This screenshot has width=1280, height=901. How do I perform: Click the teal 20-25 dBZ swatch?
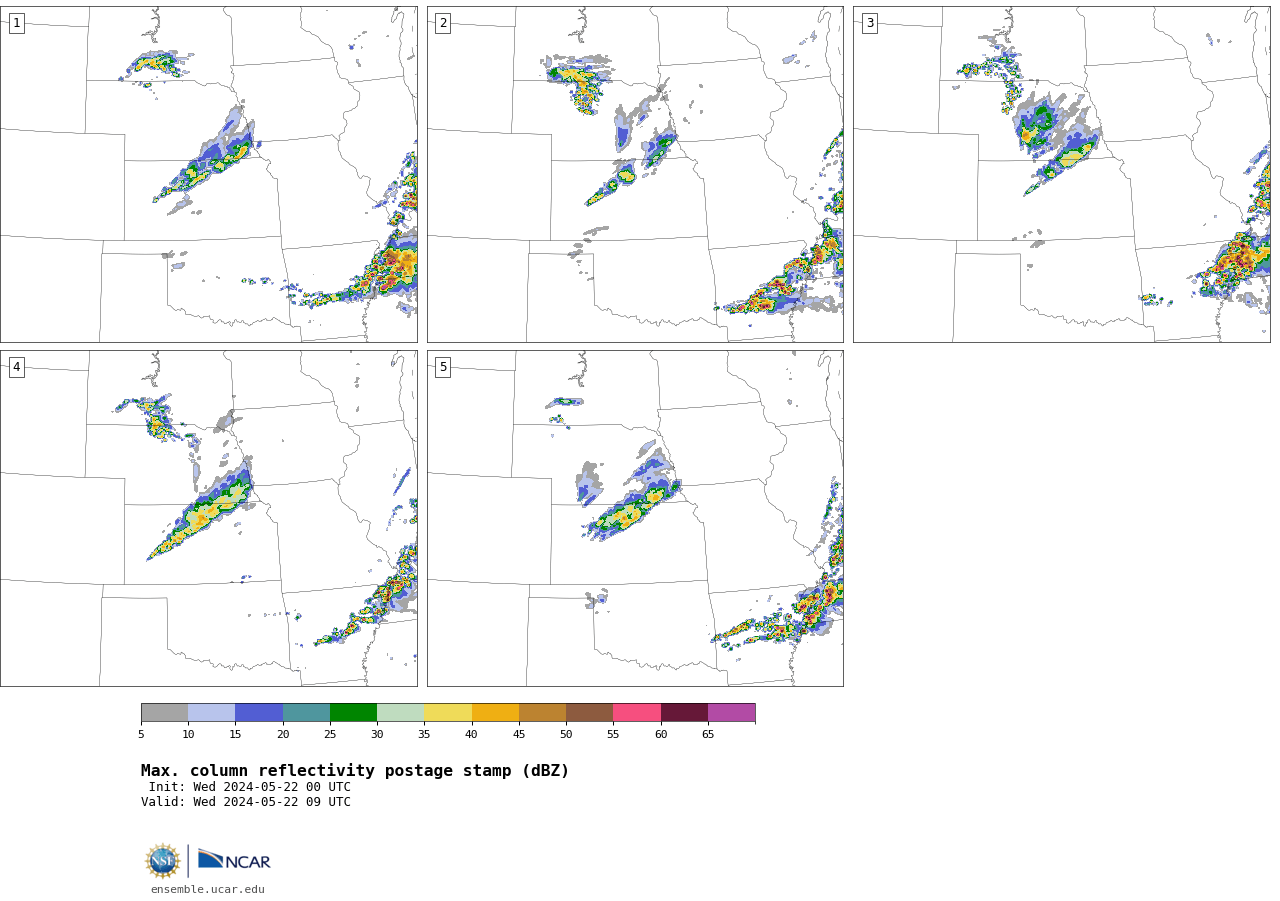306,712
